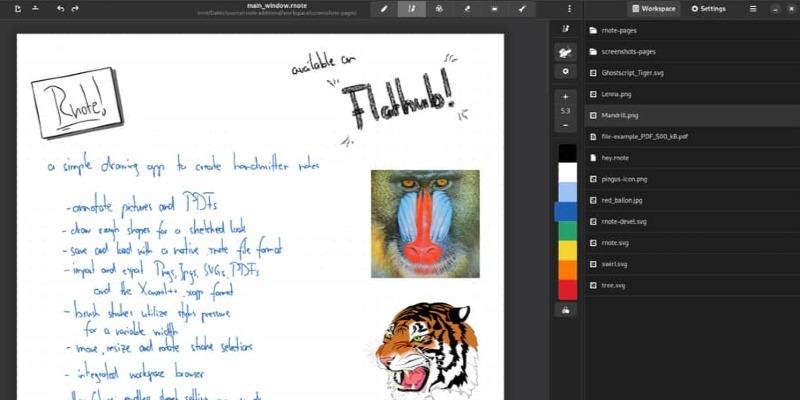Image resolution: width=800 pixels, height=400 pixels.
Task: Decrease stroke width with minus button
Action: [566, 125]
